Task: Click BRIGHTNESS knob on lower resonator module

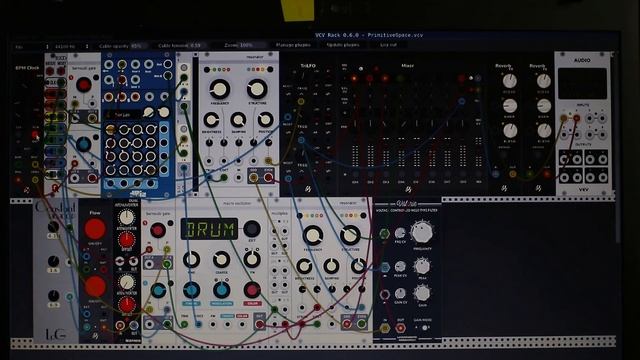Action: point(304,266)
